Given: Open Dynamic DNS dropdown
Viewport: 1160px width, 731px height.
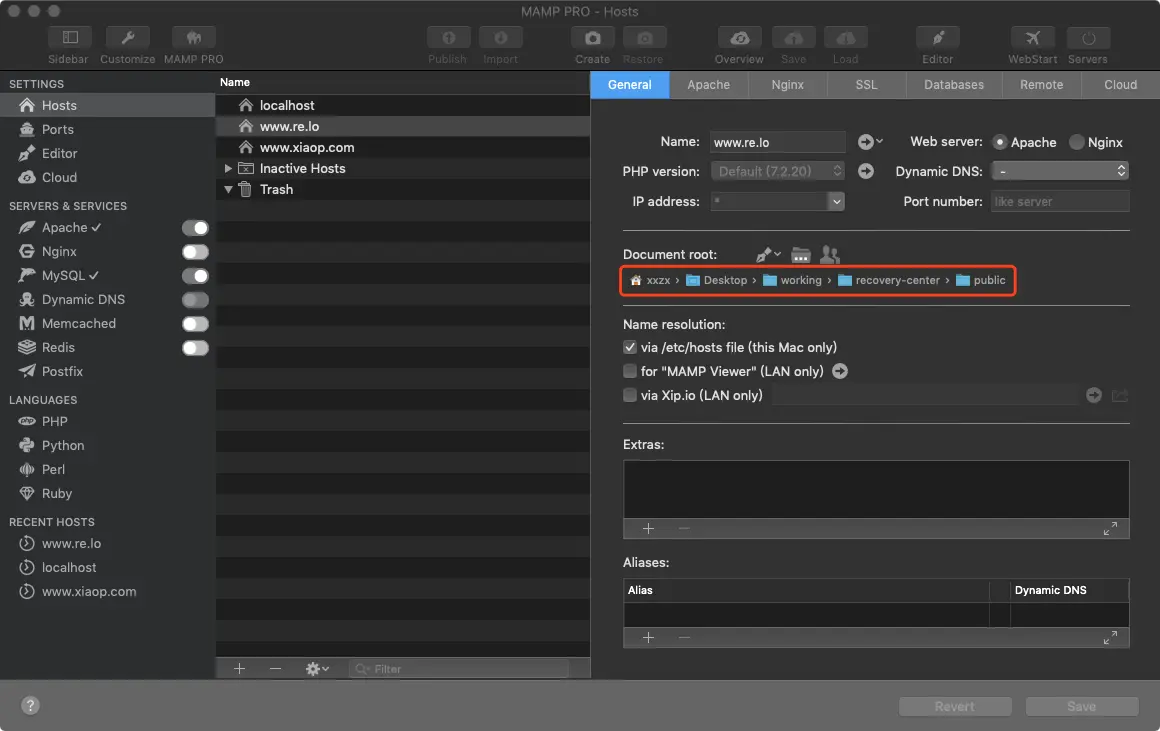Looking at the screenshot, I should (x=1060, y=171).
